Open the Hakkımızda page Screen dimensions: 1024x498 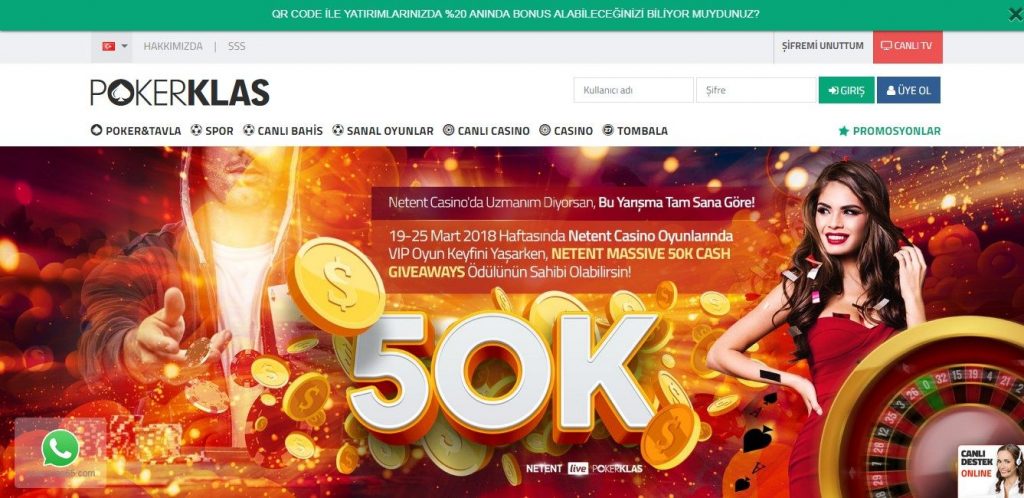pyautogui.click(x=173, y=46)
